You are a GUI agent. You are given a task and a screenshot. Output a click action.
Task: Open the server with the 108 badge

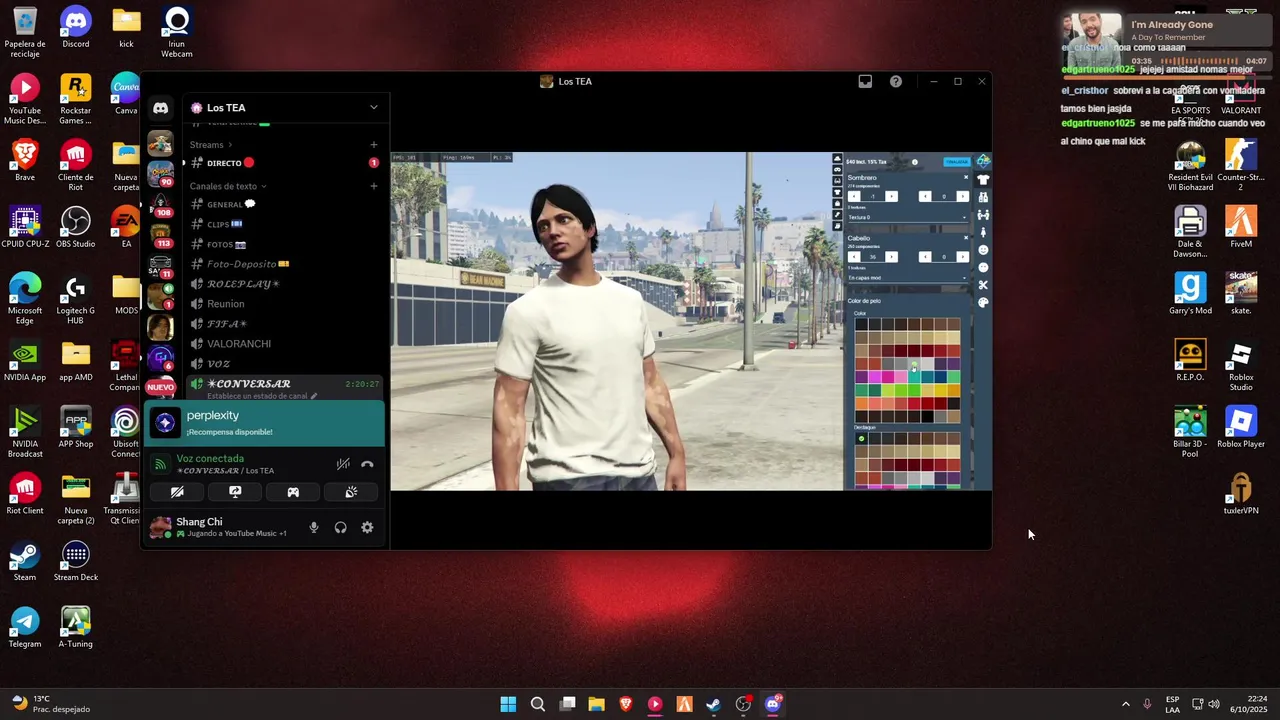click(160, 205)
